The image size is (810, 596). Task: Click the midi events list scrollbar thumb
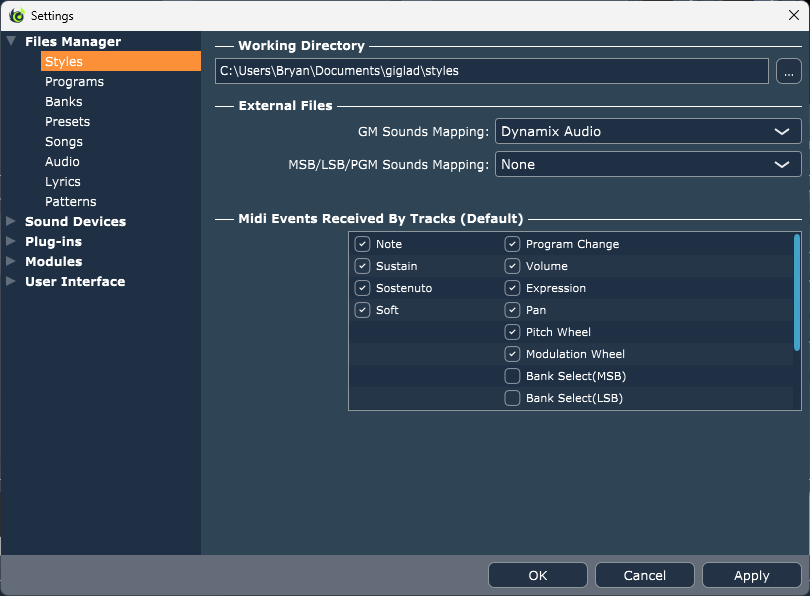click(797, 292)
